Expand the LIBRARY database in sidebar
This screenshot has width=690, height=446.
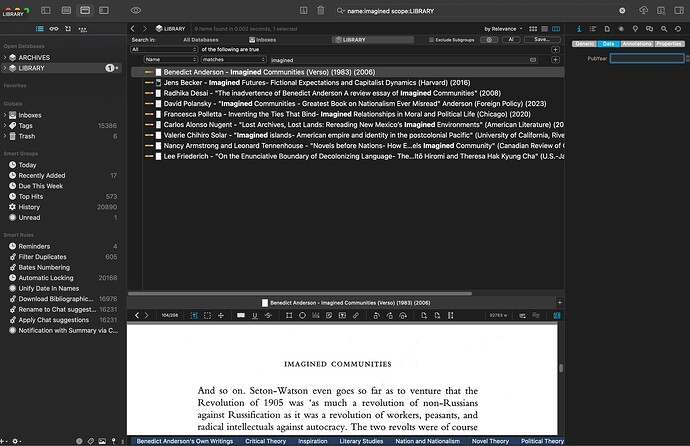click(5, 68)
